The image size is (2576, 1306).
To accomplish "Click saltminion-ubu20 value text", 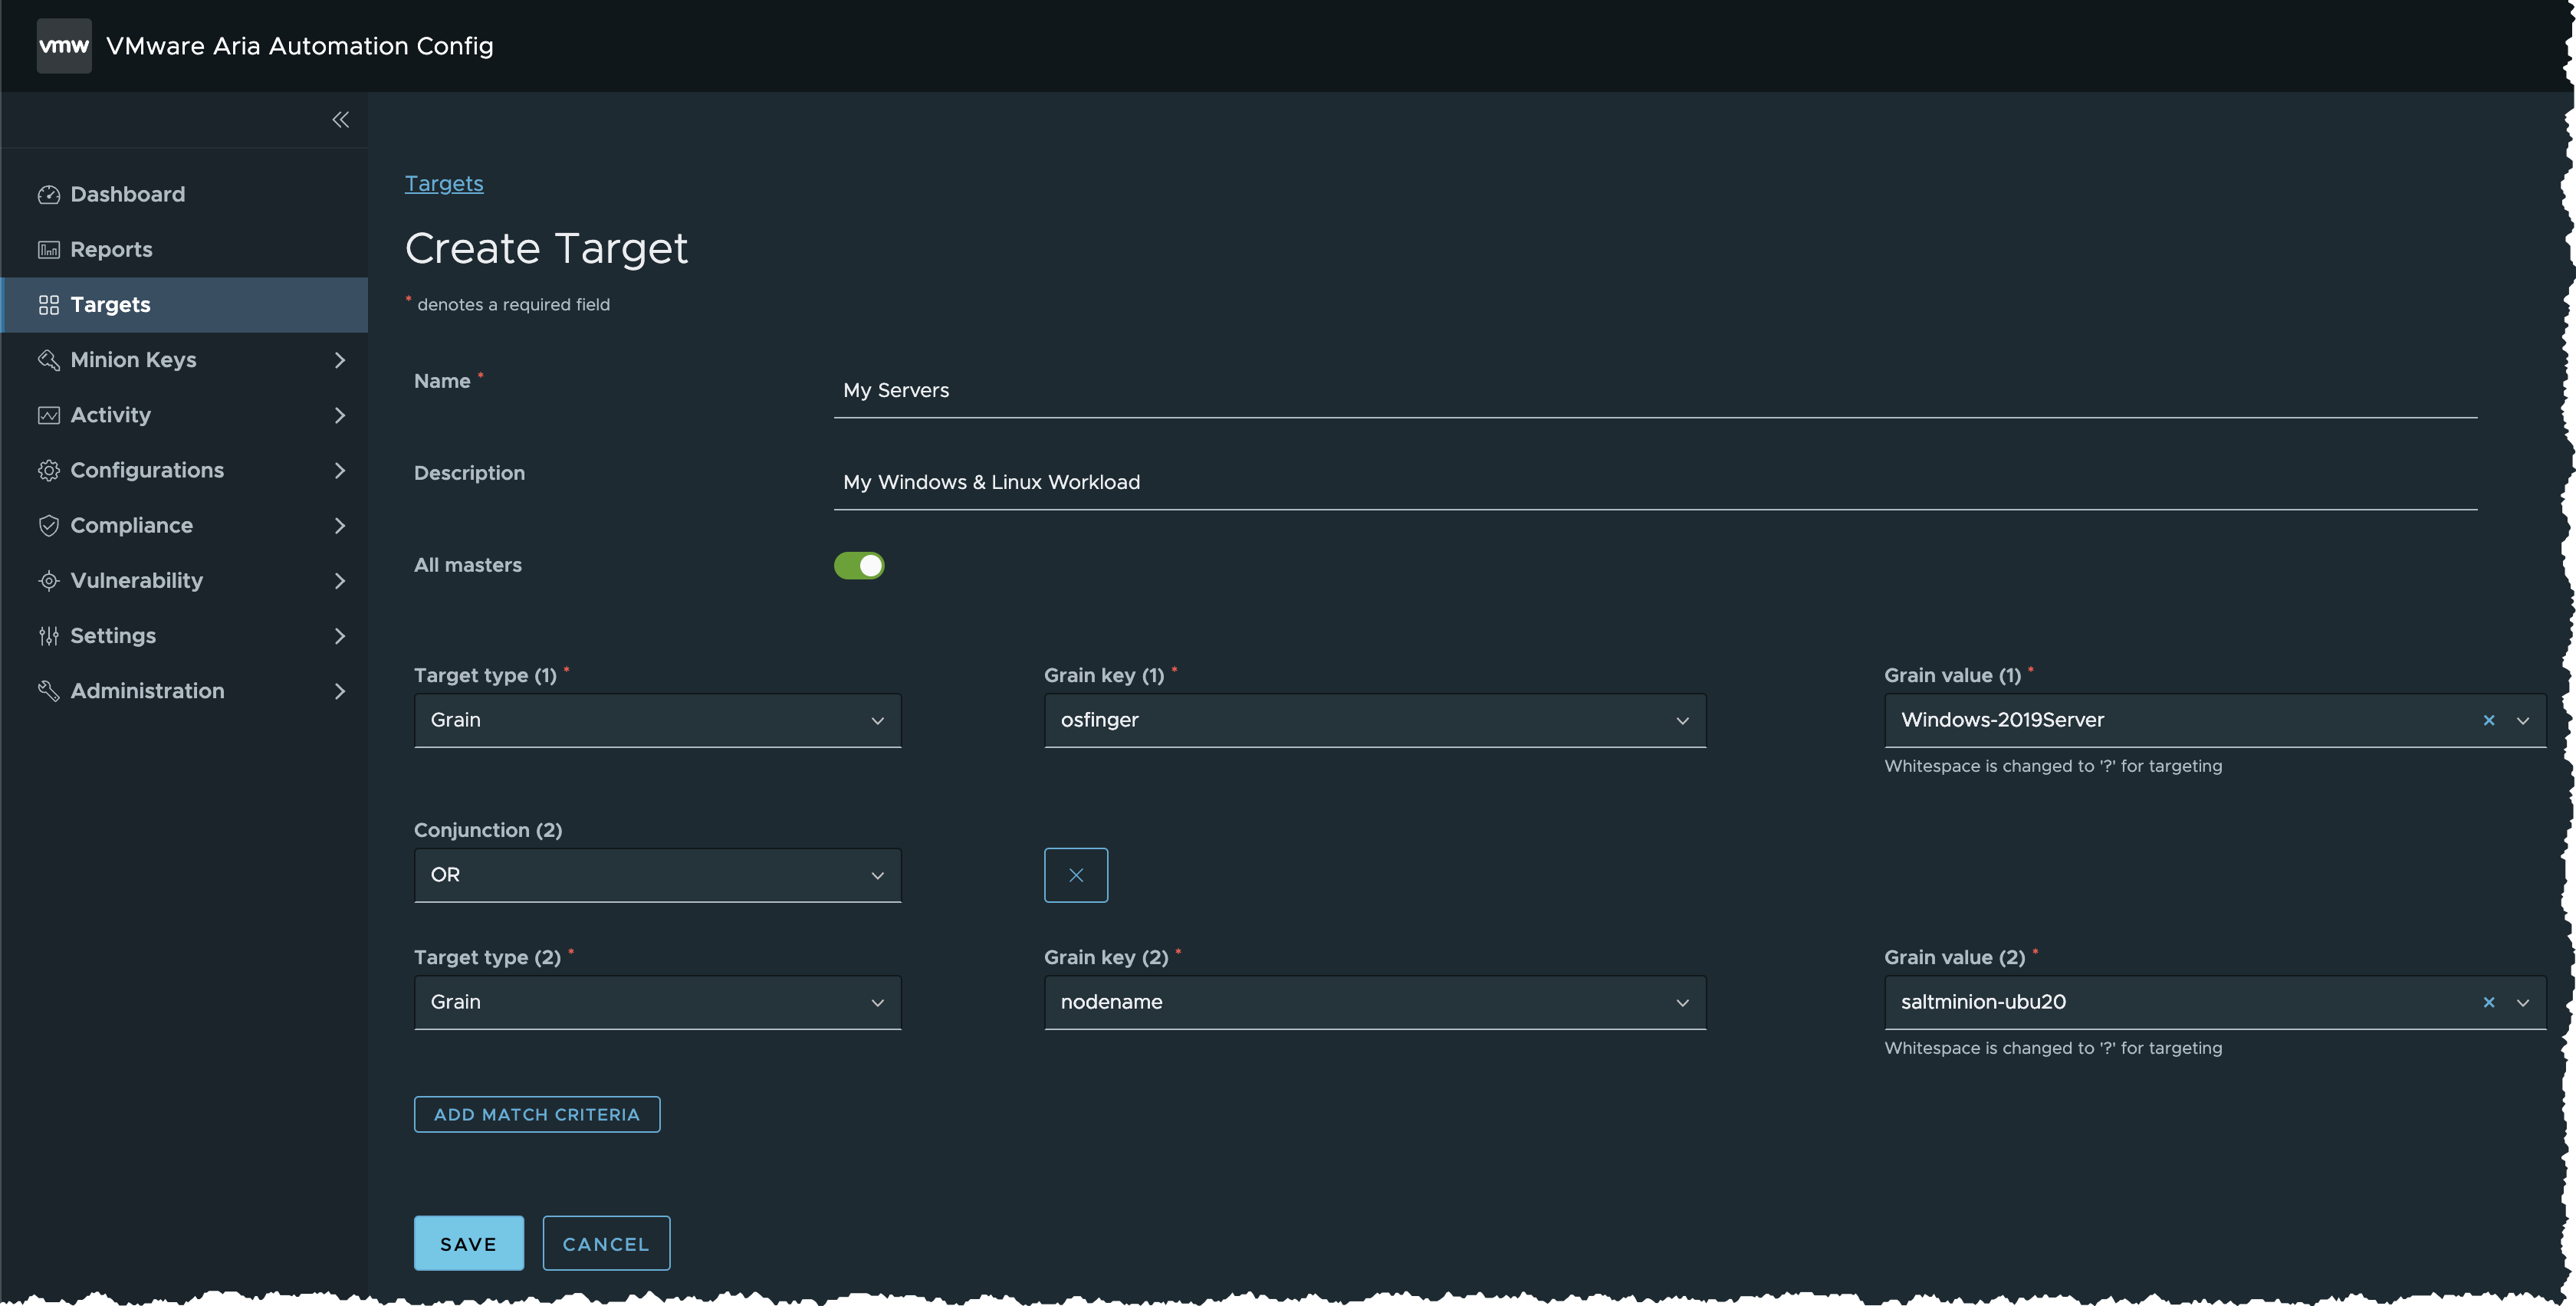I will pos(1983,1002).
